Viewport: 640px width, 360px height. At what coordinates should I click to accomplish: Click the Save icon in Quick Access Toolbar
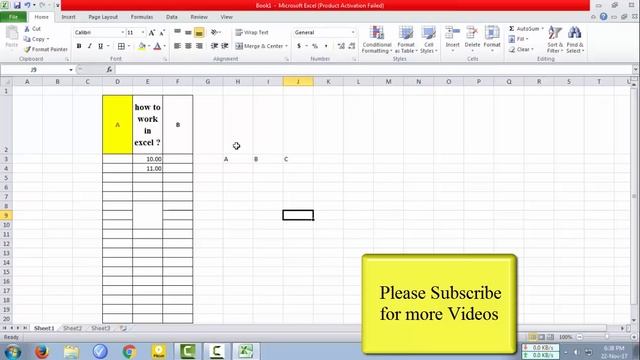17,5
